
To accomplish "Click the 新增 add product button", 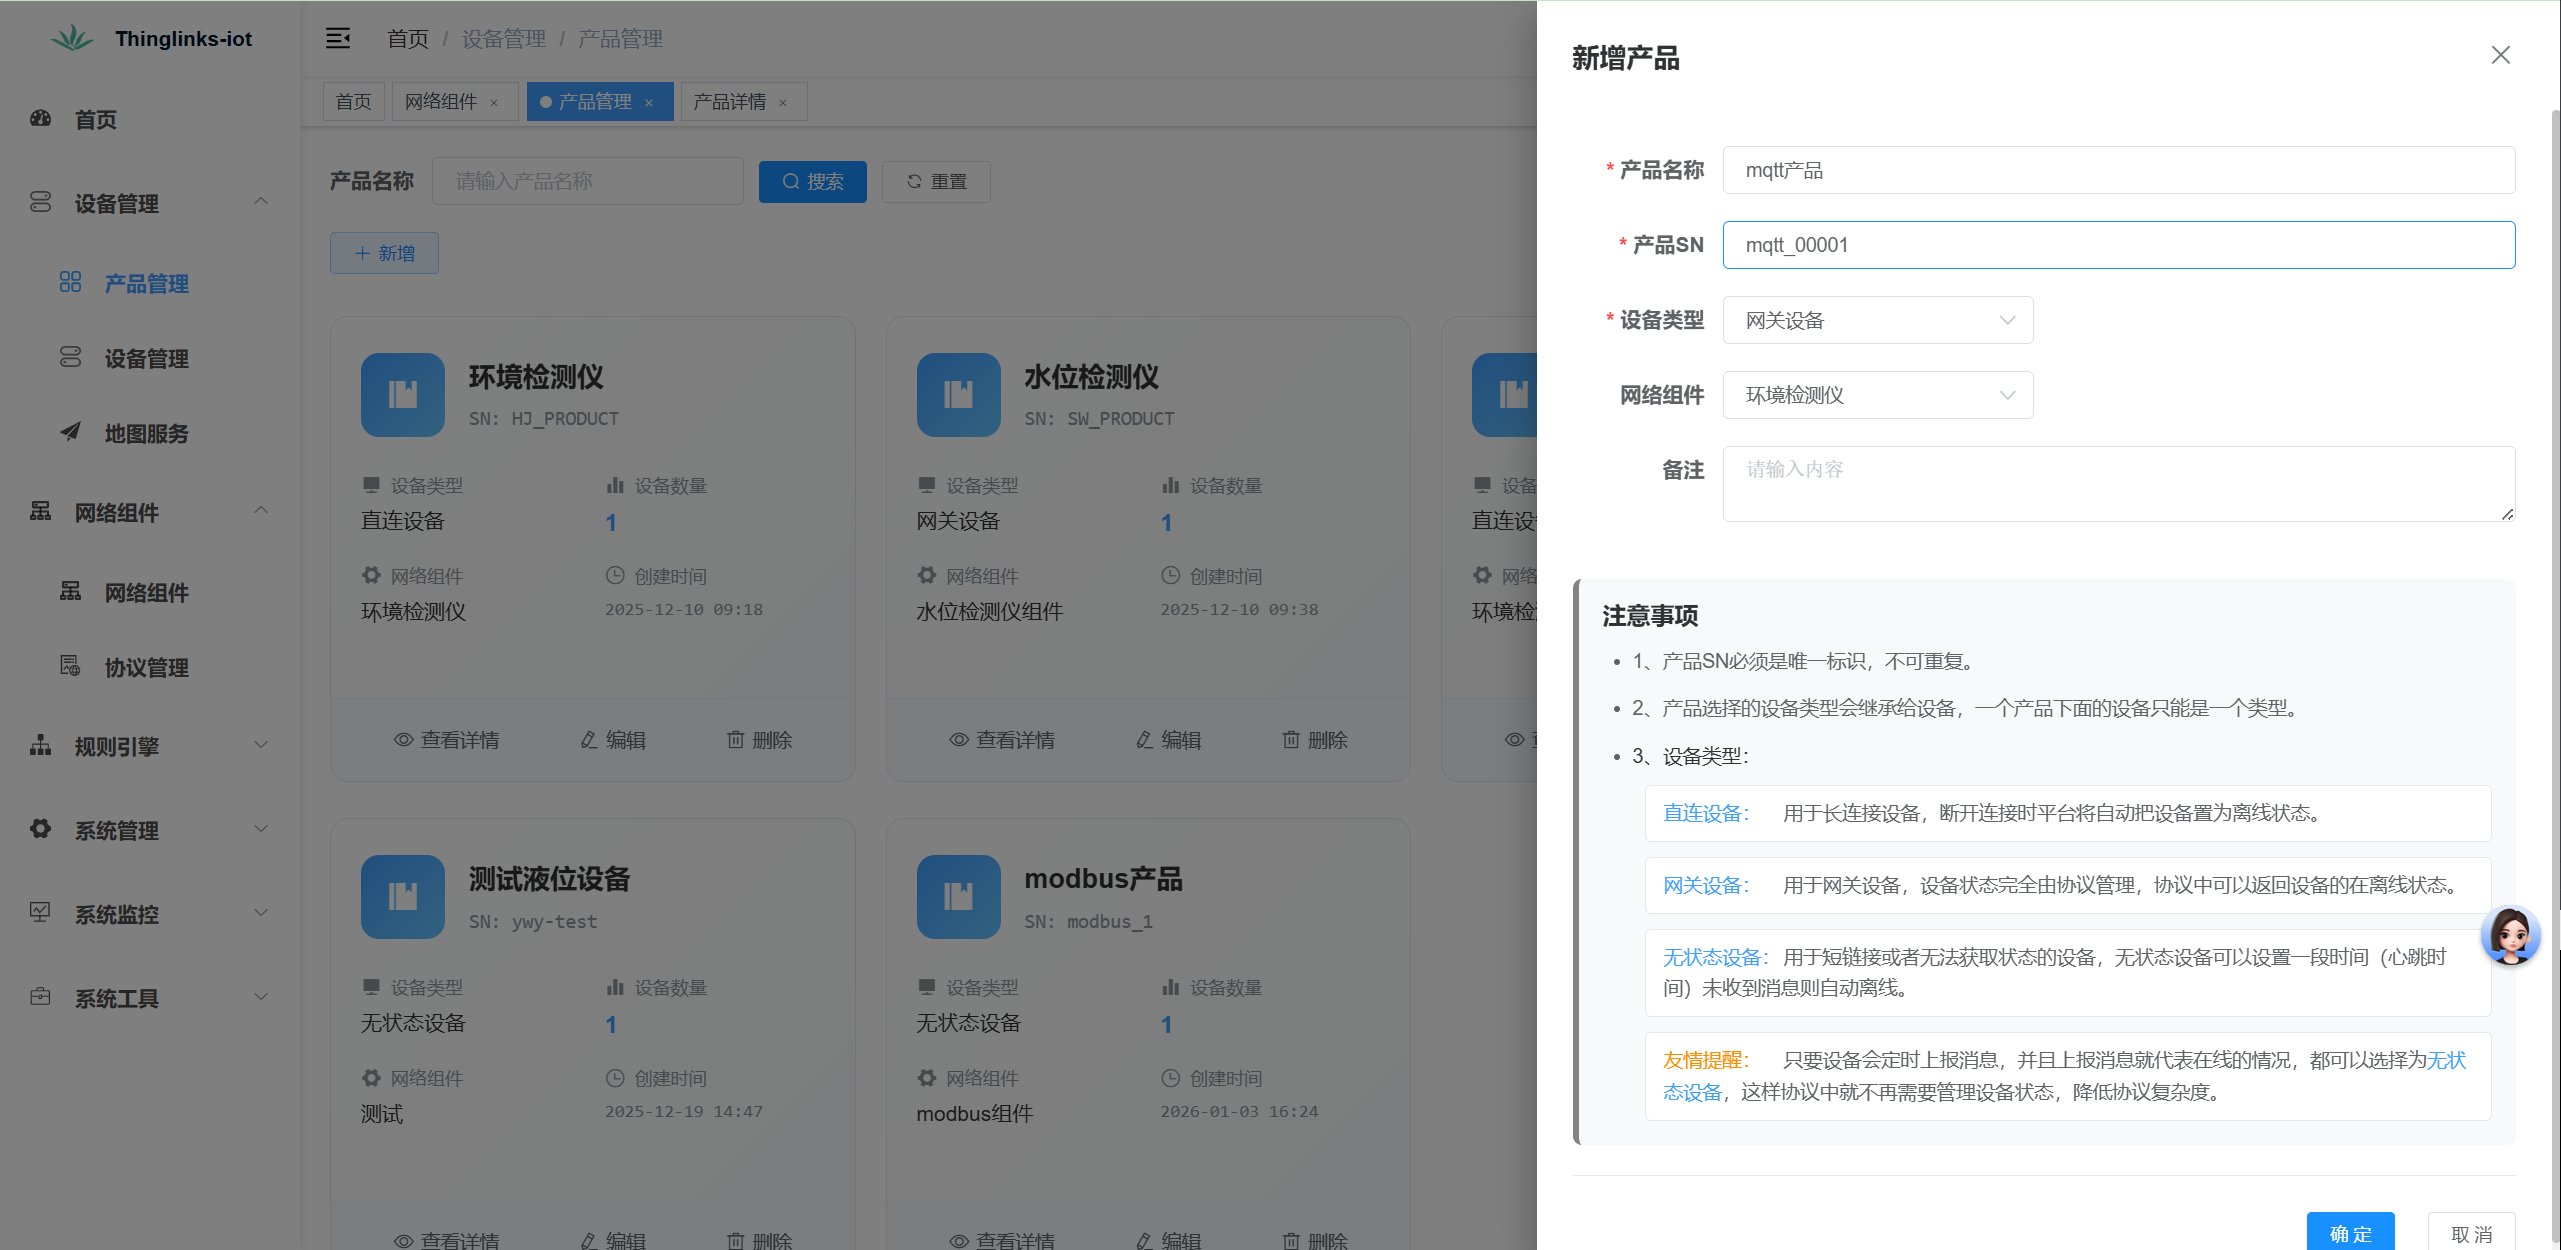I will 383,253.
